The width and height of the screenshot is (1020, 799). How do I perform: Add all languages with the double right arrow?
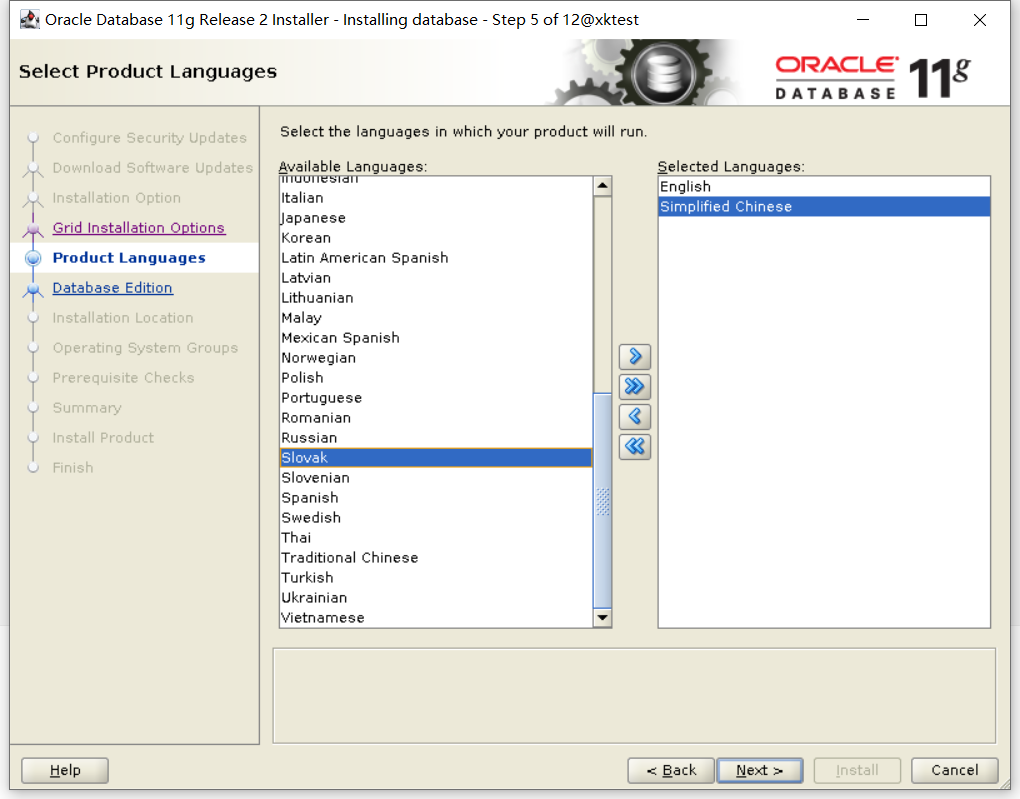coord(635,386)
